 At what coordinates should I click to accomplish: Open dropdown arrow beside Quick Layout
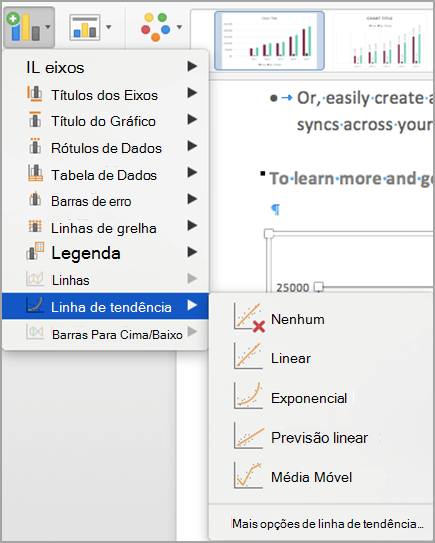click(109, 27)
